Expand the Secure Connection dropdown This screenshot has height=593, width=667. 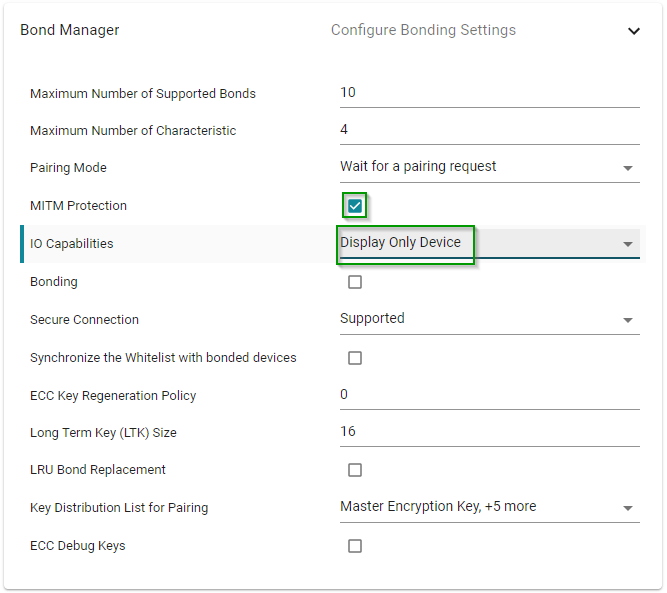[x=628, y=320]
